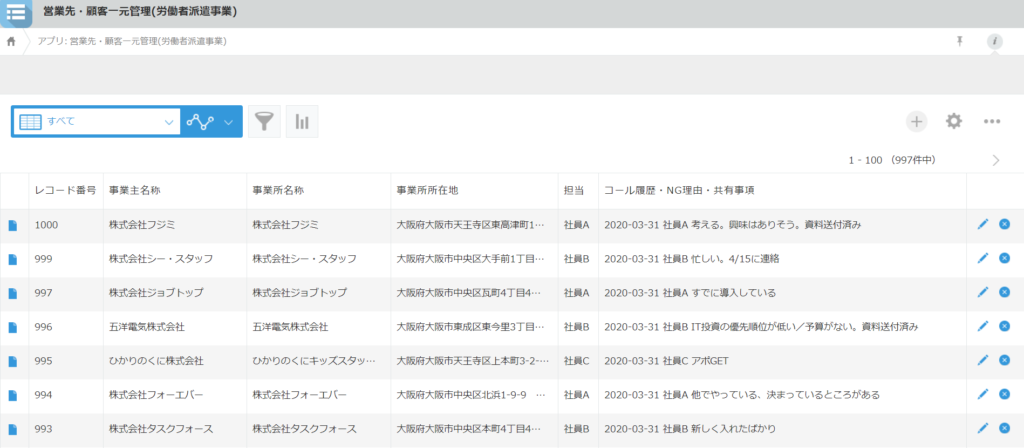This screenshot has width=1024, height=448.
Task: Add a new record with plus icon
Action: (916, 121)
